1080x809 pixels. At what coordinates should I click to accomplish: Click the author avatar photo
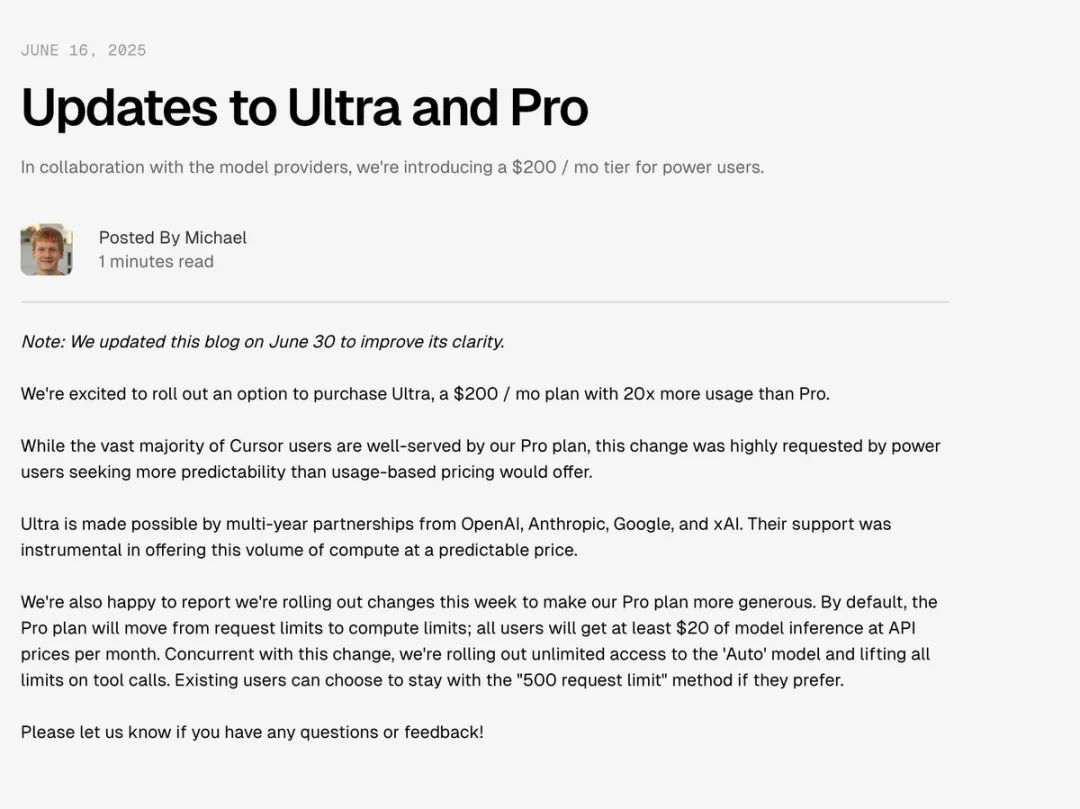tap(46, 249)
